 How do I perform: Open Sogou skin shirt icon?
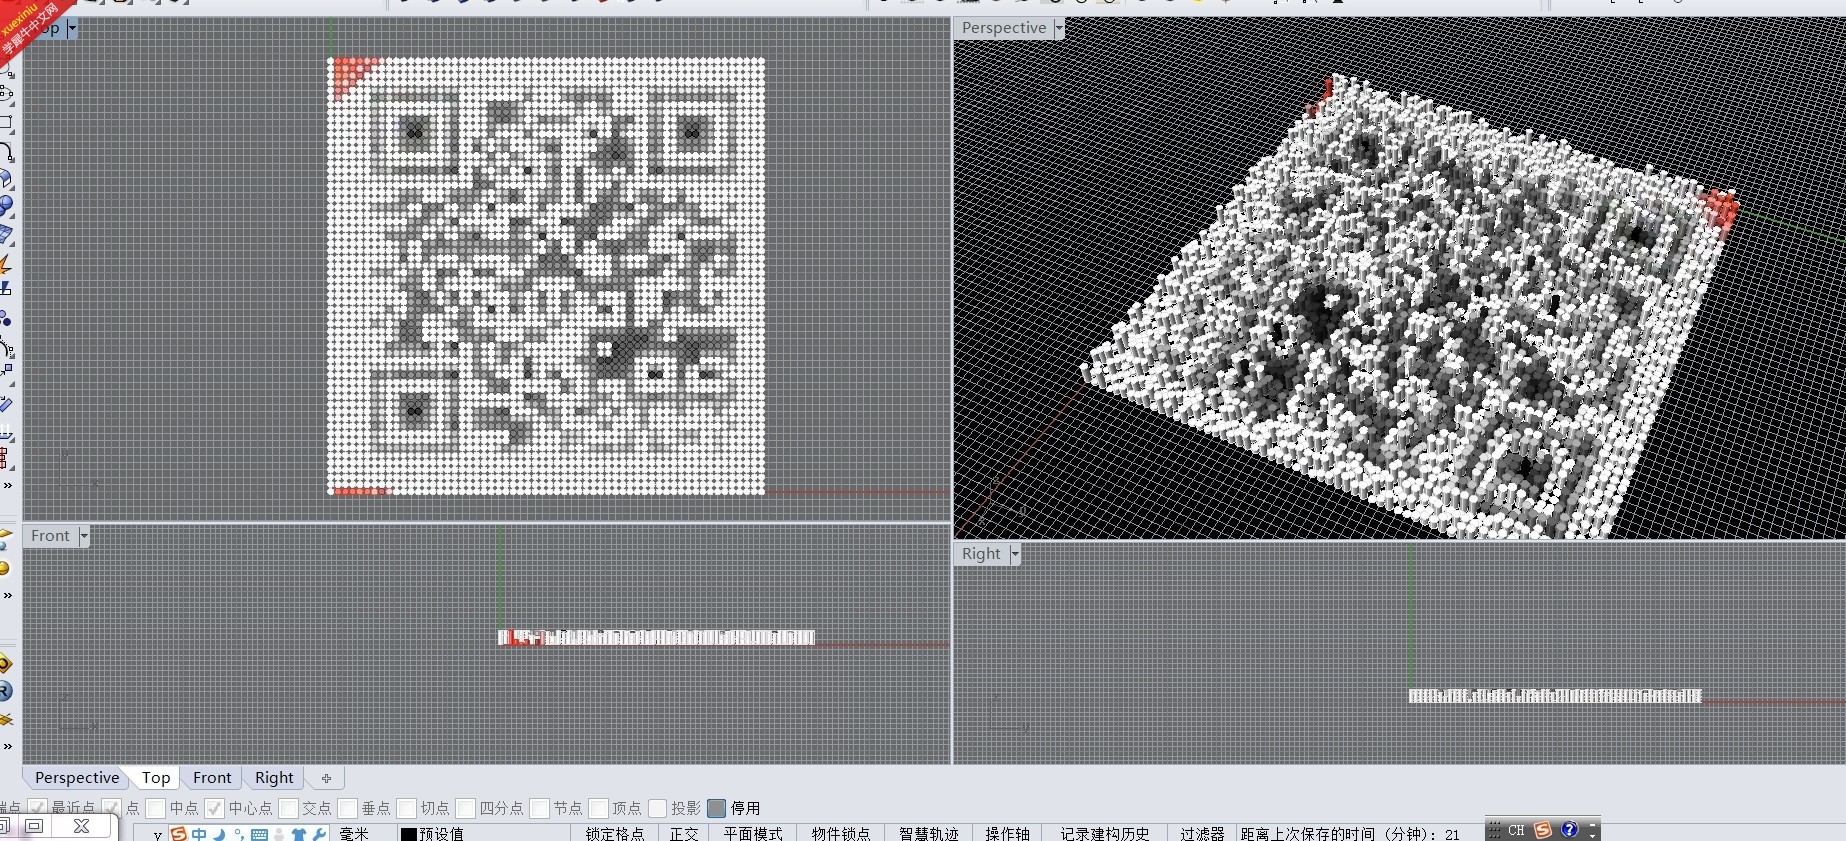tap(299, 834)
